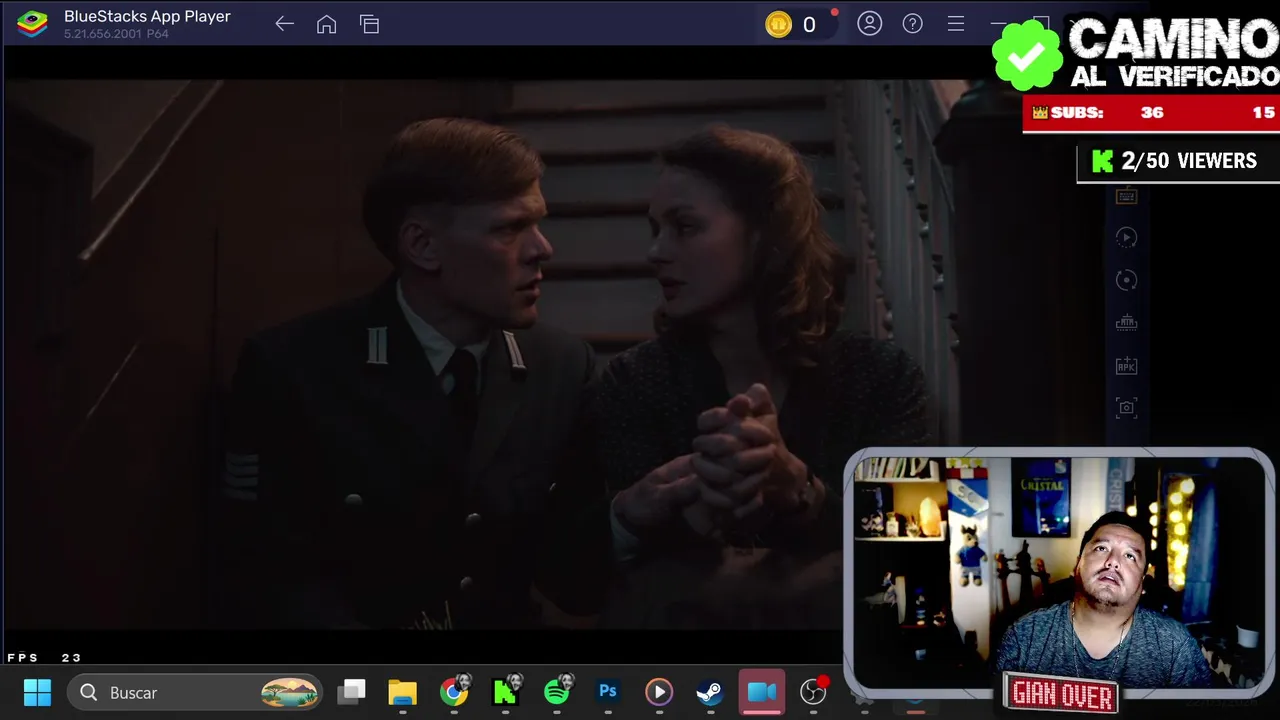The height and width of the screenshot is (720, 1280).
Task: Trim memory using the RAM sidebar icon
Action: coord(1126,323)
